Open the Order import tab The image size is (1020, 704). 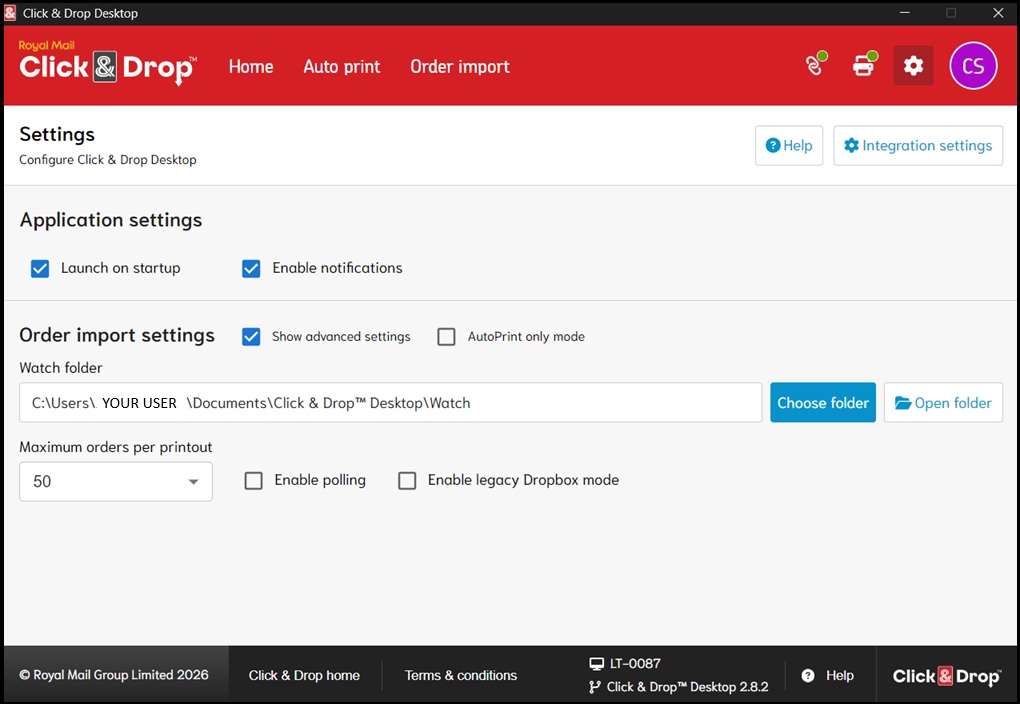460,66
